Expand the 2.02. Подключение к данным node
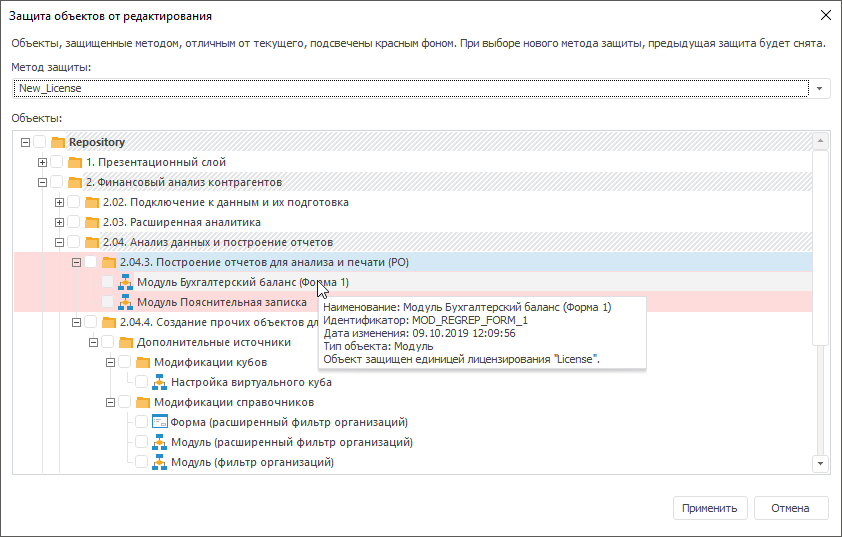Viewport: 842px width, 537px height. point(59,202)
